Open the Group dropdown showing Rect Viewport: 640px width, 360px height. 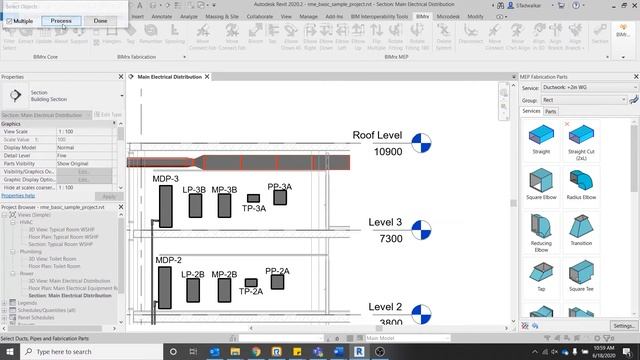(584, 100)
